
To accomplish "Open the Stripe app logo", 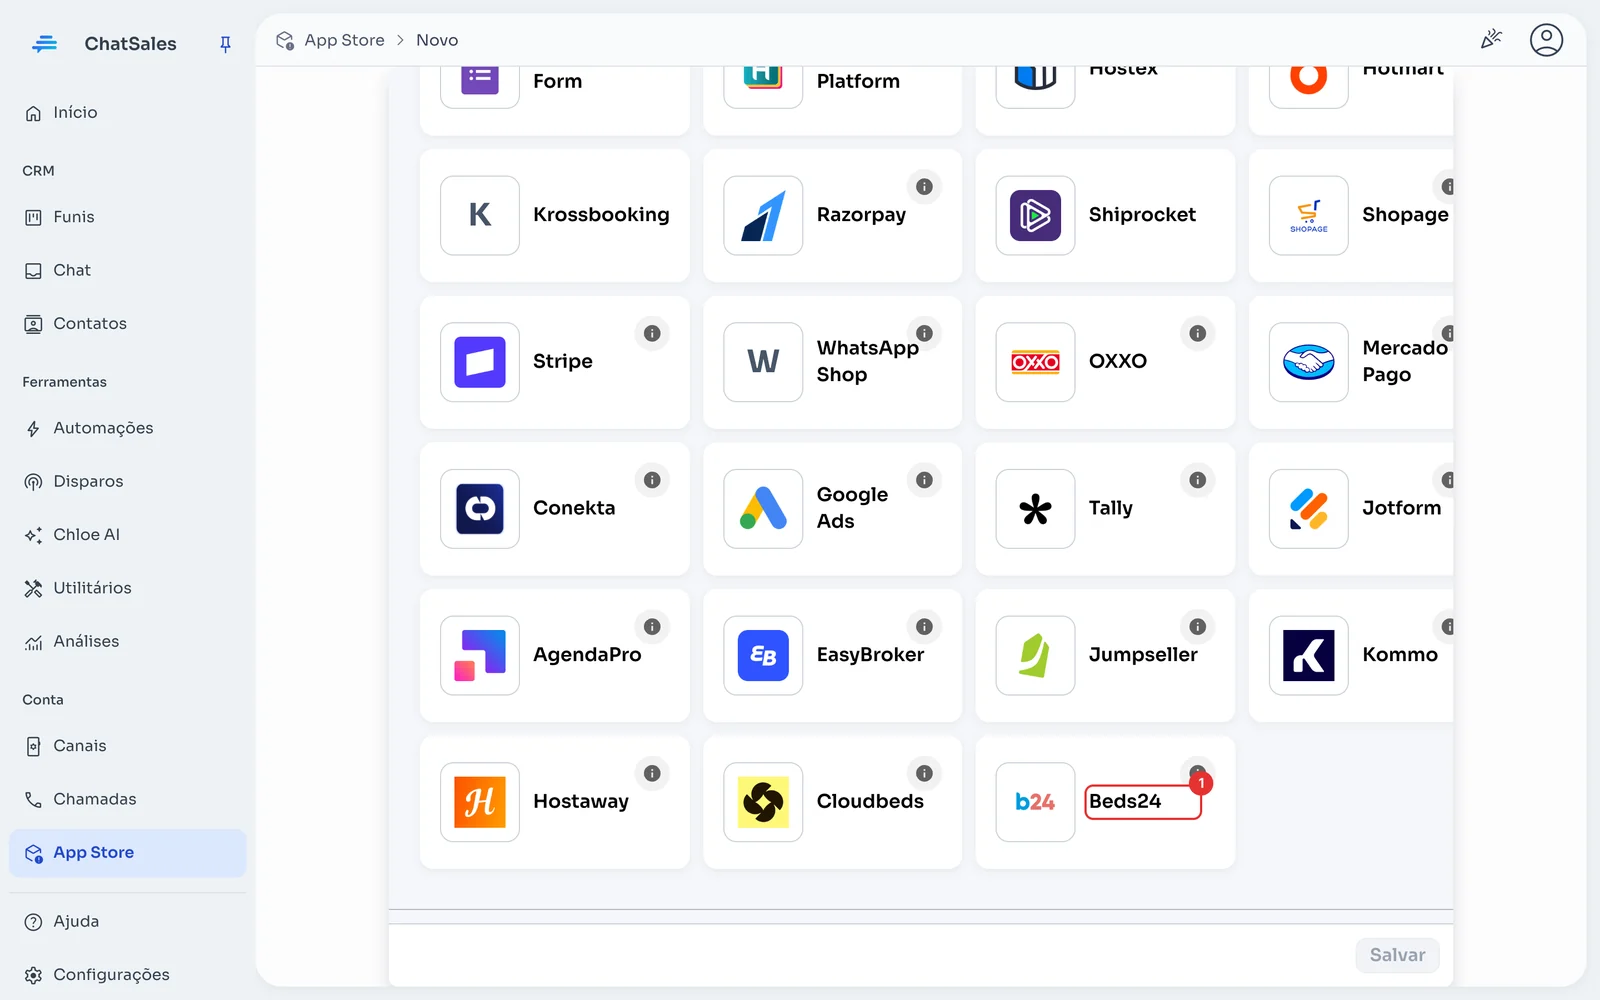I will pyautogui.click(x=480, y=362).
